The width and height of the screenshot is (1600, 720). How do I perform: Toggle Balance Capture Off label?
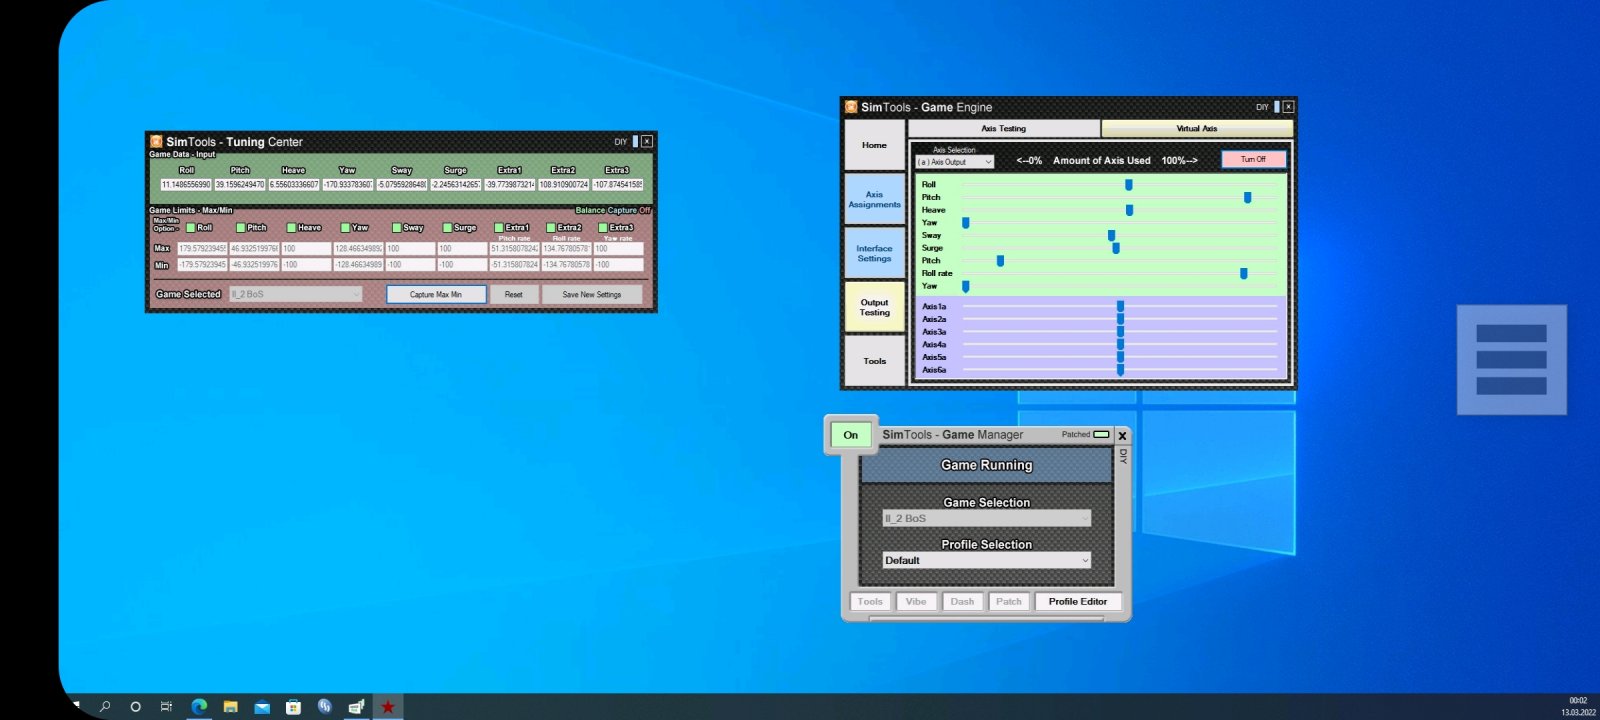click(x=613, y=210)
